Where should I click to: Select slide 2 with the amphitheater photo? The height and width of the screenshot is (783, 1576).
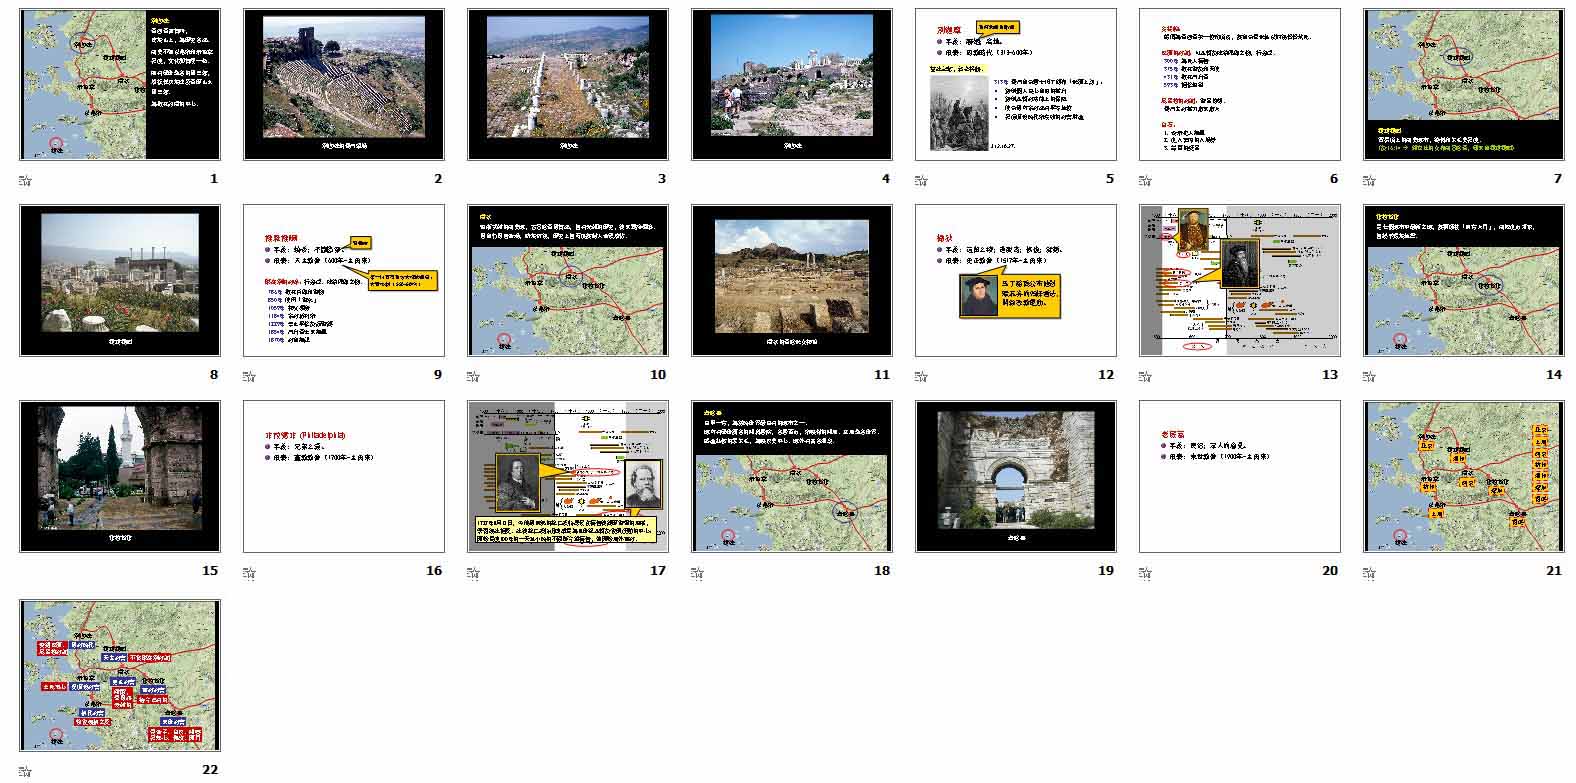coord(343,84)
